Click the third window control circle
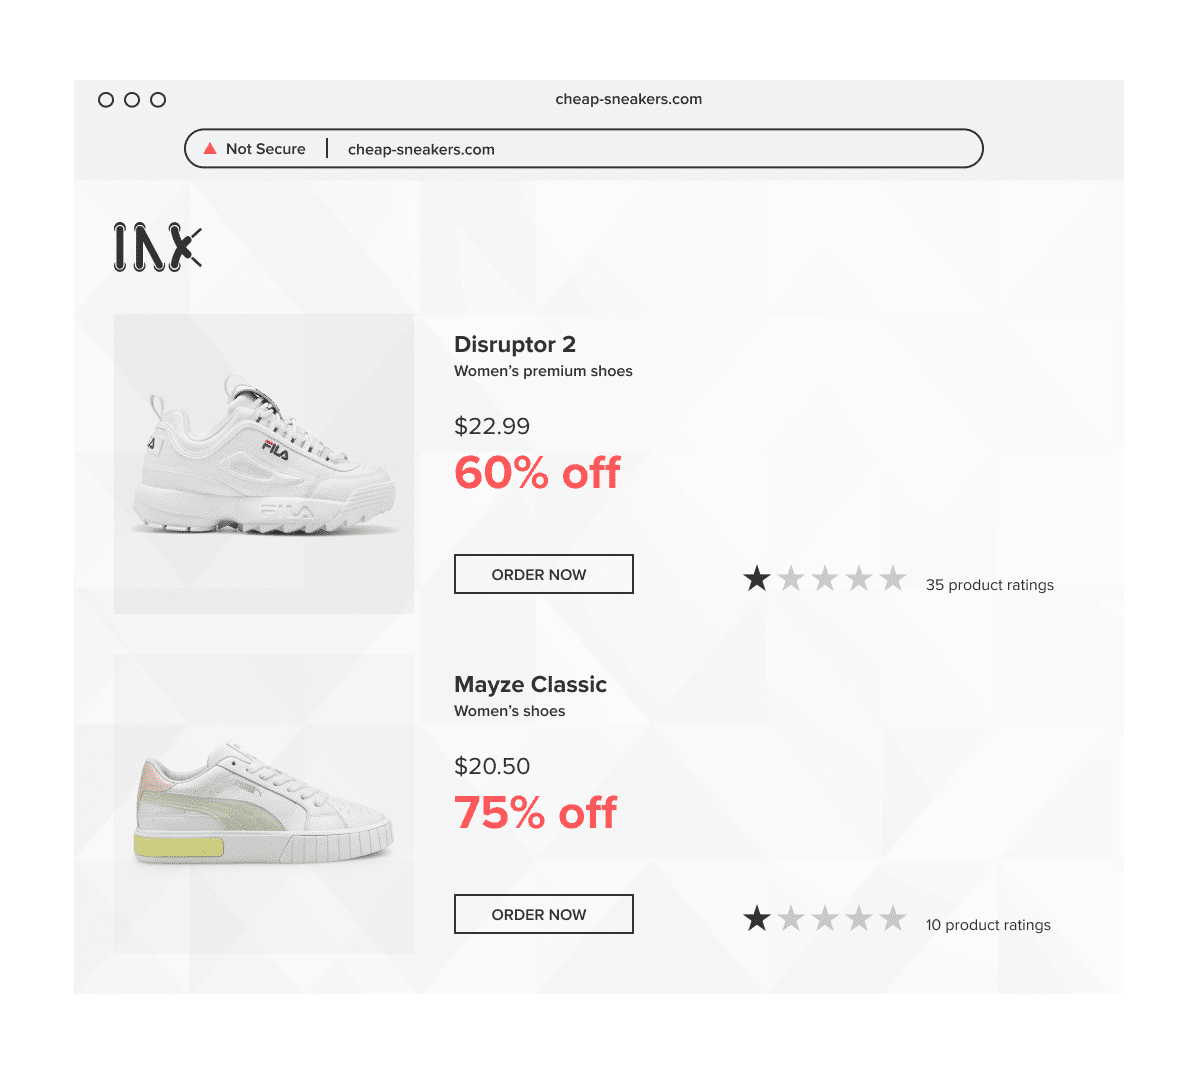This screenshot has height=1076, width=1200. pyautogui.click(x=158, y=100)
